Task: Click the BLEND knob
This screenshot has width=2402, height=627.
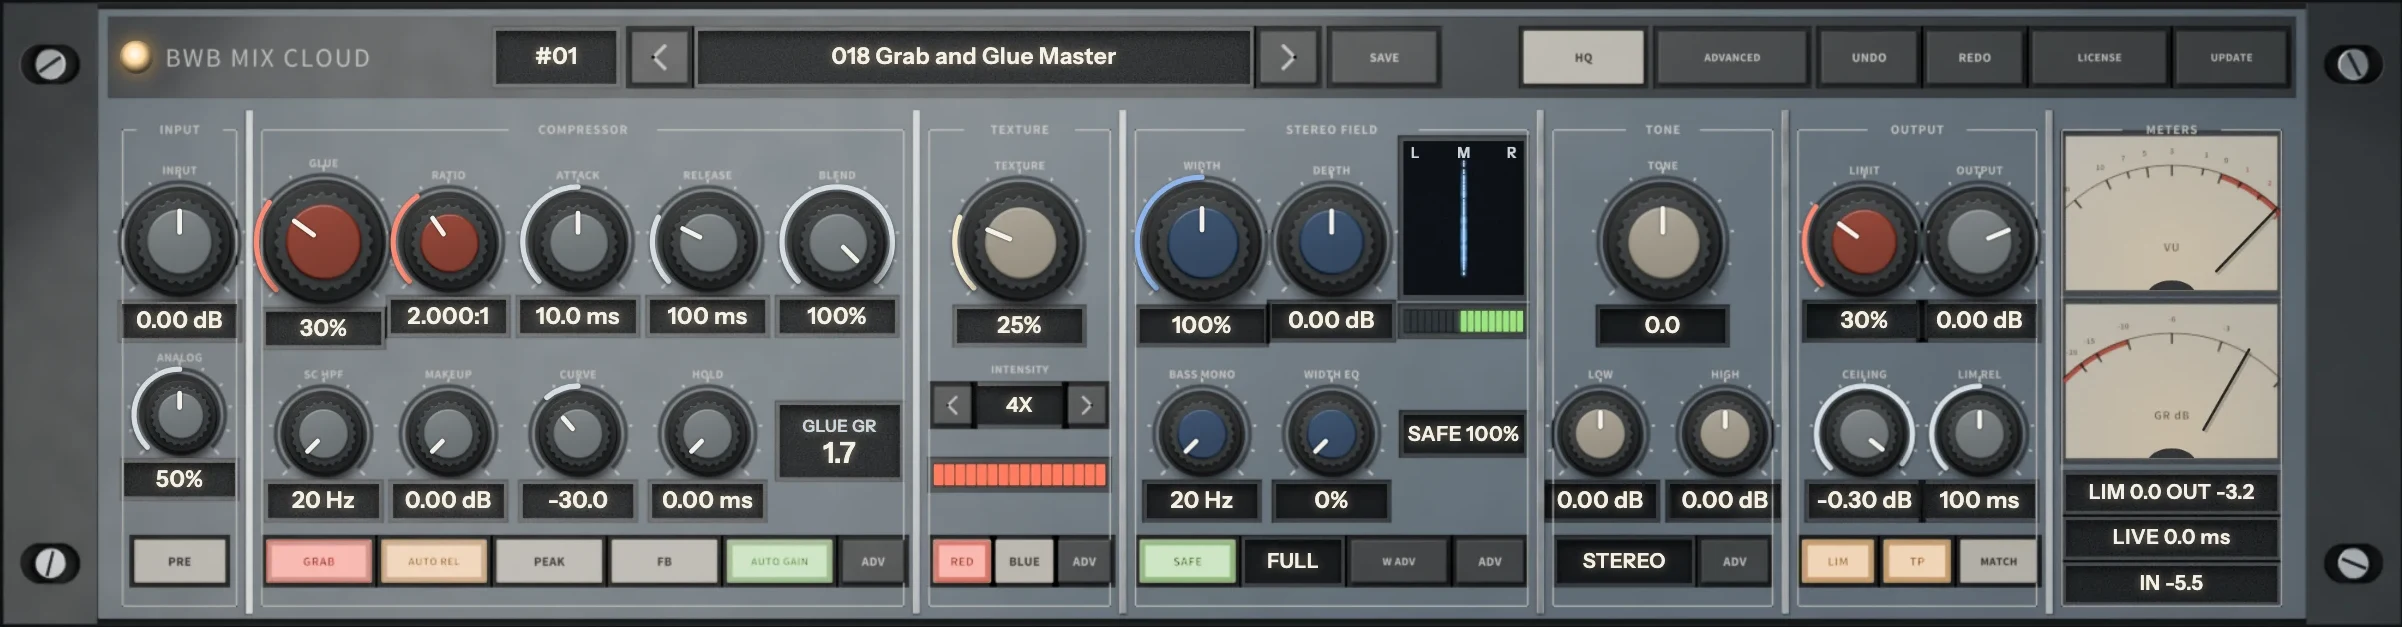Action: coord(837,243)
